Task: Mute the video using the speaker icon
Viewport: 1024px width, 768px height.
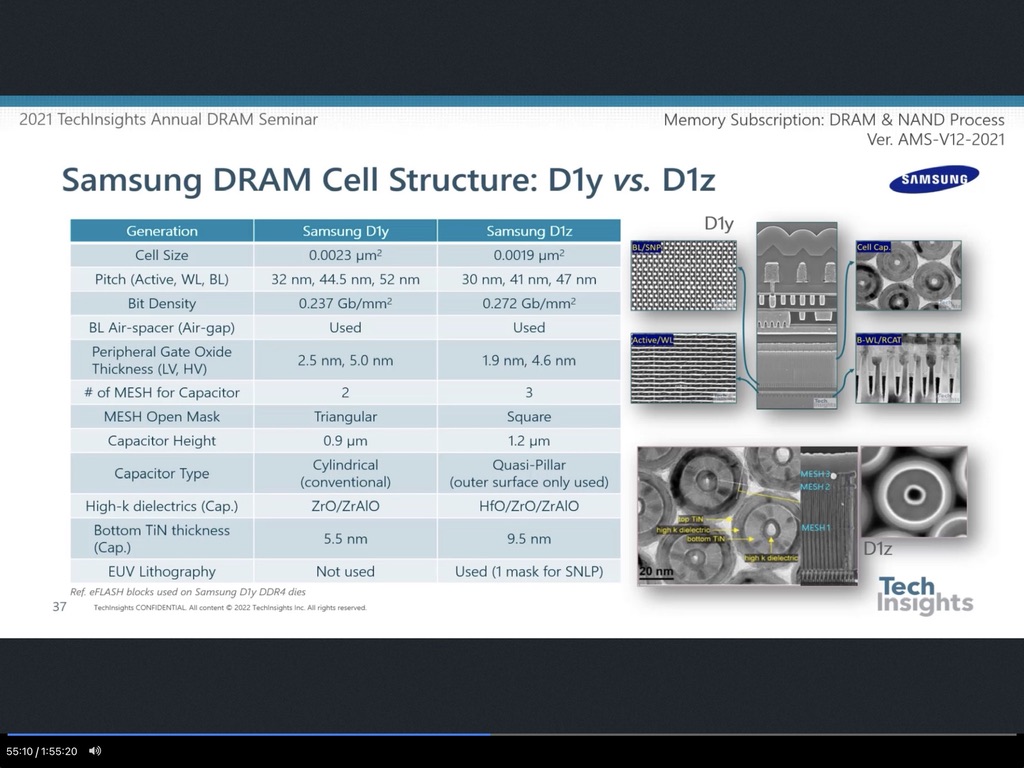Action: coord(95,750)
